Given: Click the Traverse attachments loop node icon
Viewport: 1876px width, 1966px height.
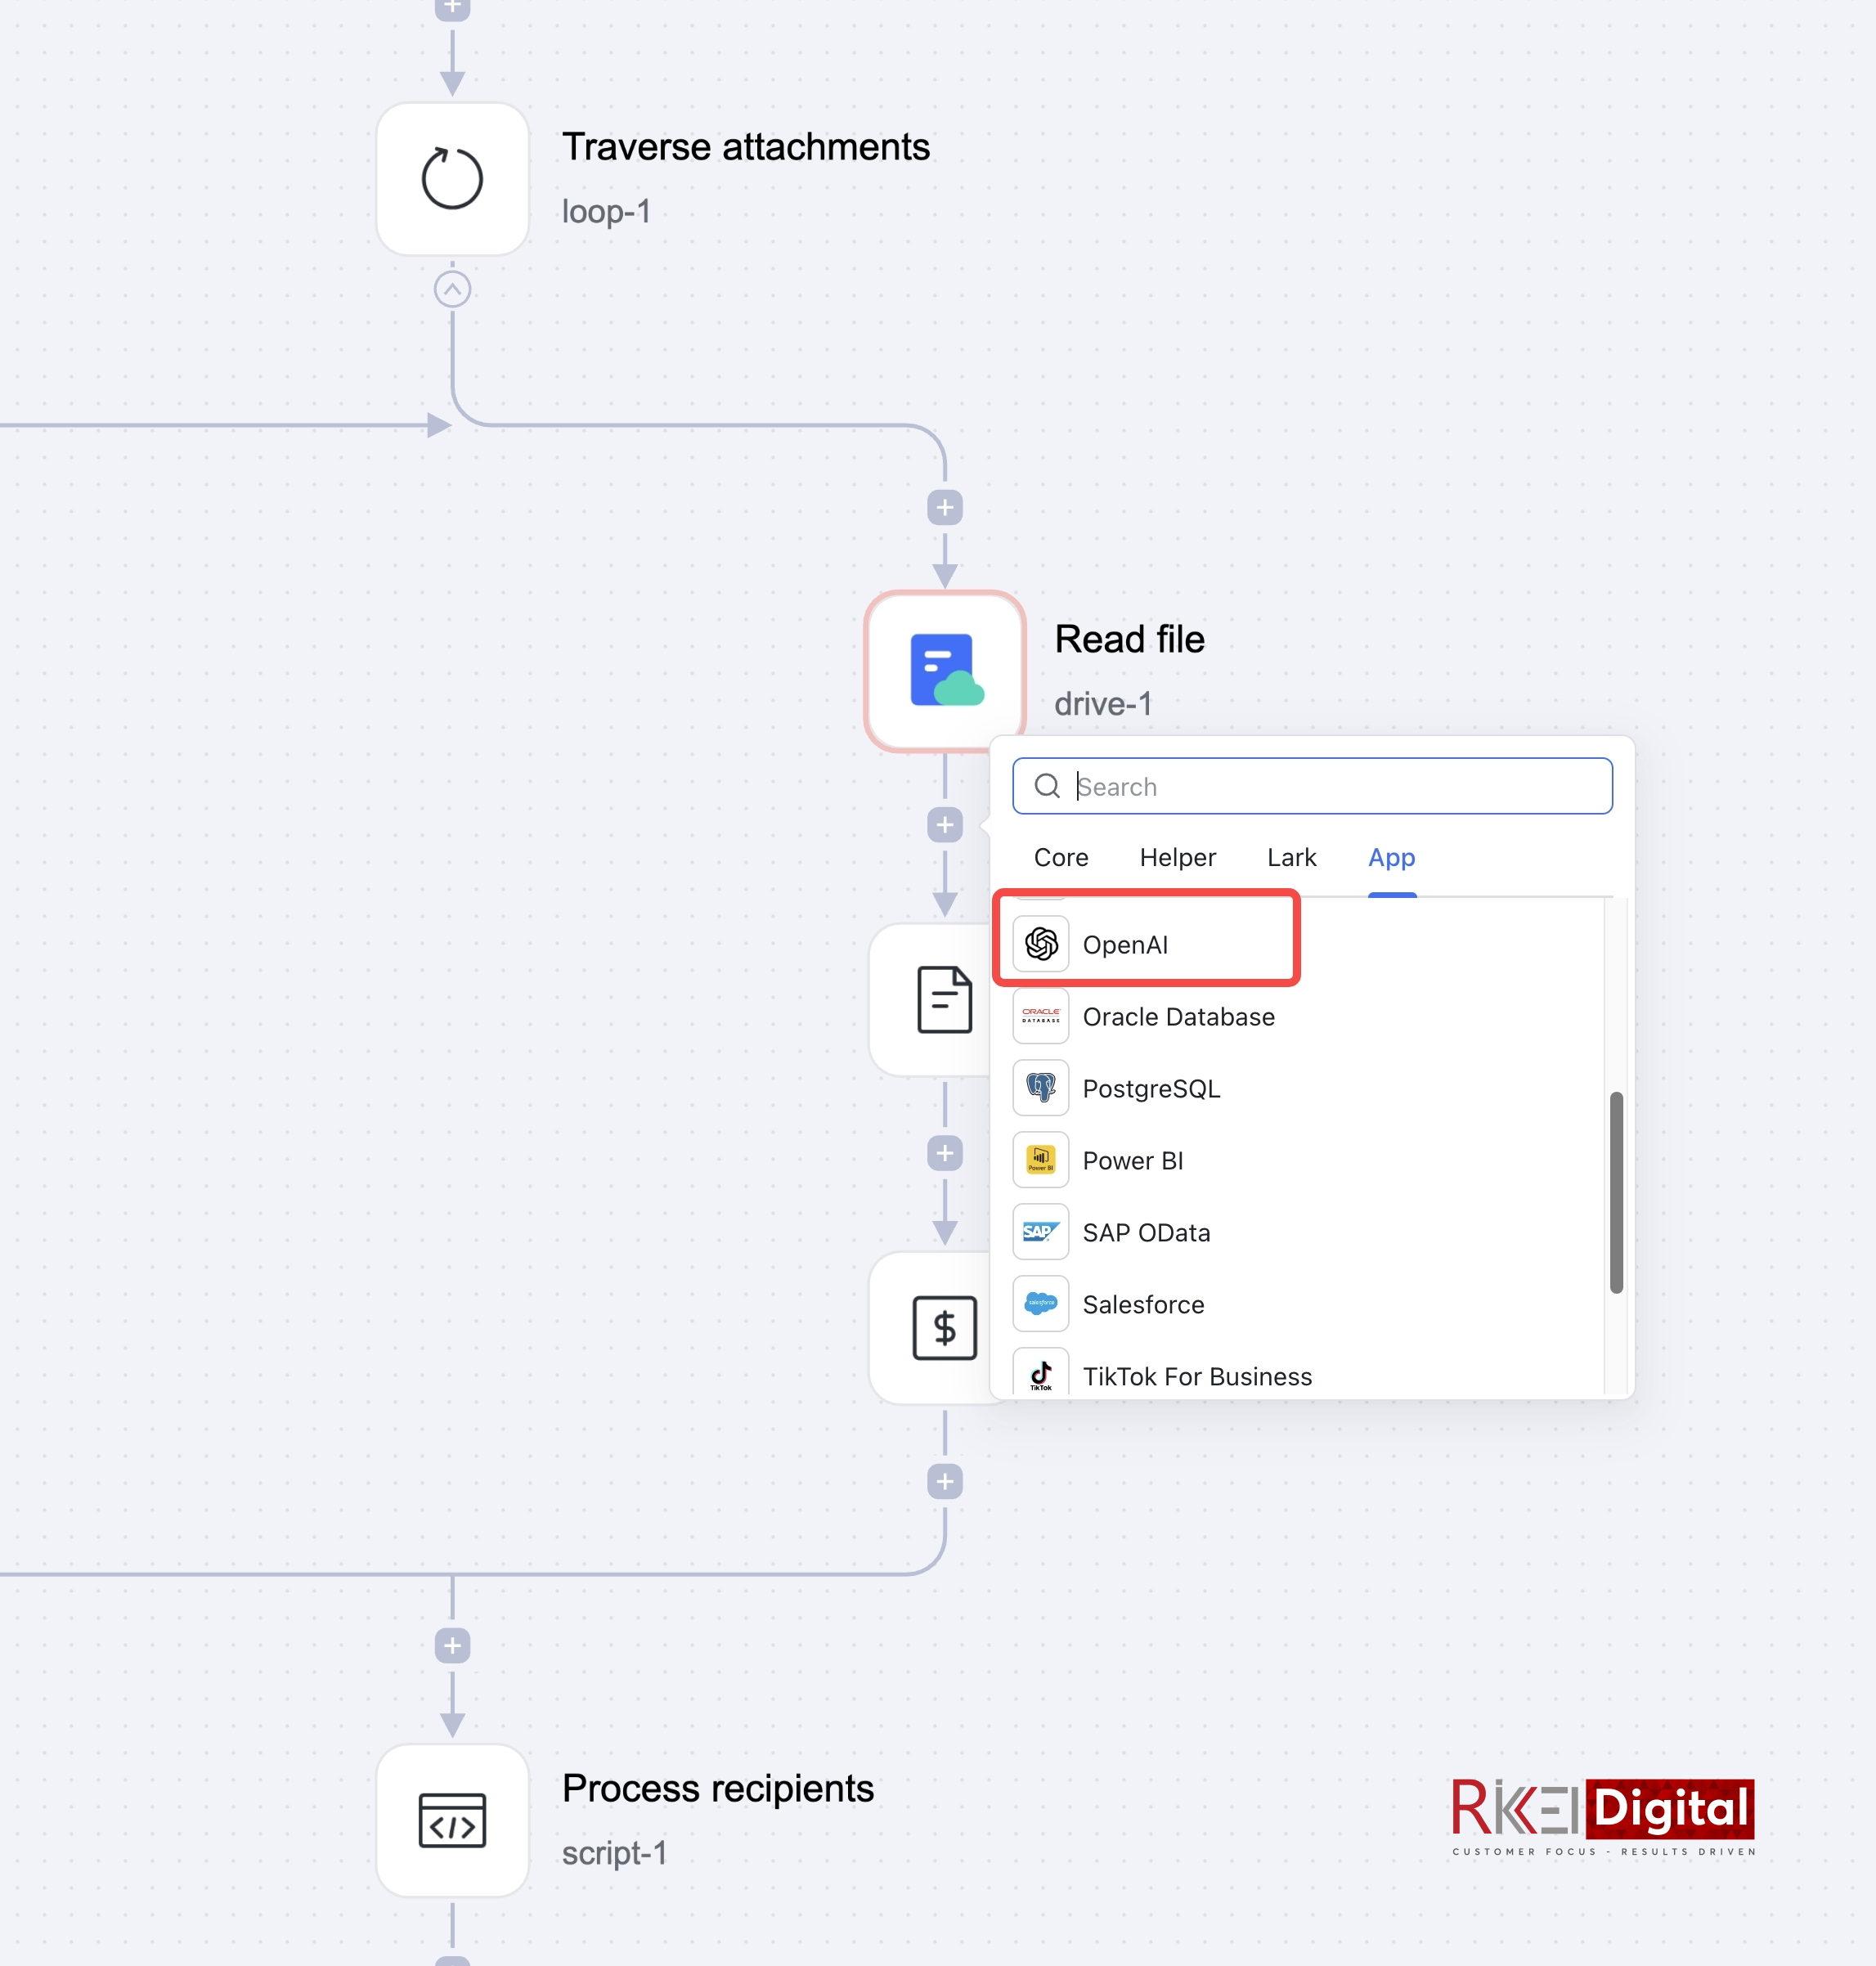Looking at the screenshot, I should [x=452, y=179].
